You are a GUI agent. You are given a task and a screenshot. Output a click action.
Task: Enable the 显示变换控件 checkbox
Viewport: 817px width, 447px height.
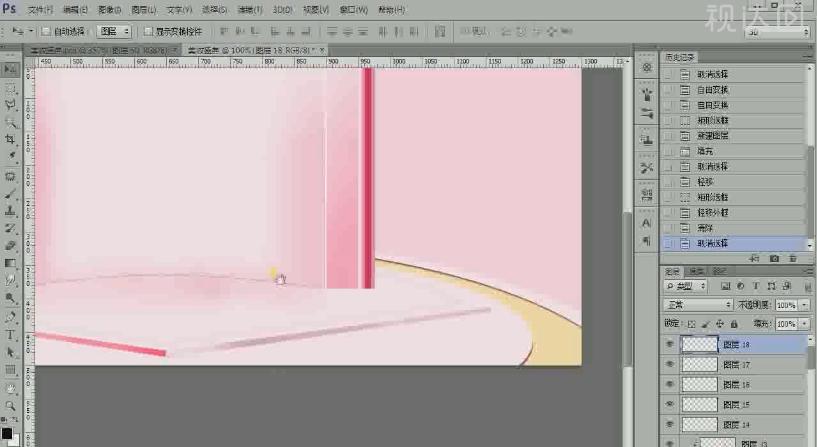pyautogui.click(x=148, y=31)
